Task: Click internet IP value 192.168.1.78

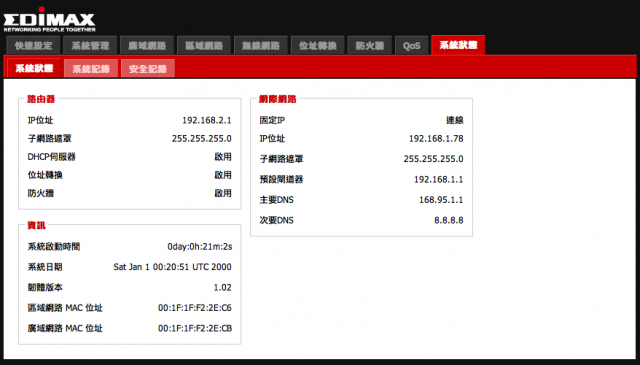Action: click(436, 139)
